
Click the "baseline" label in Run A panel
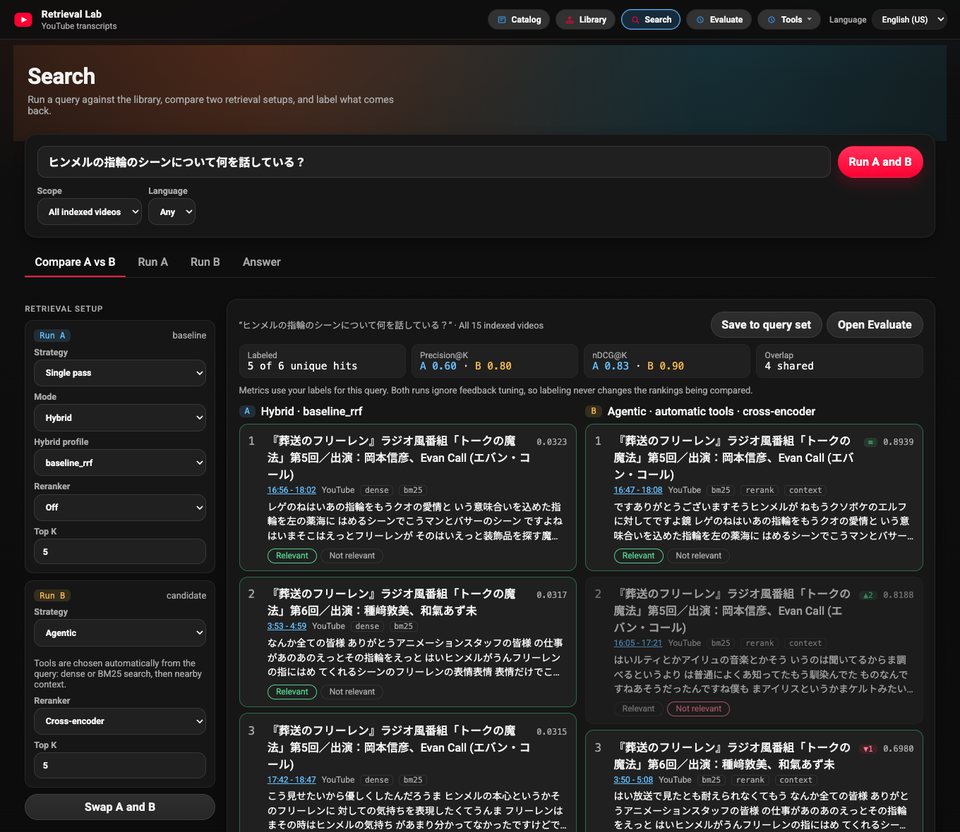(189, 335)
